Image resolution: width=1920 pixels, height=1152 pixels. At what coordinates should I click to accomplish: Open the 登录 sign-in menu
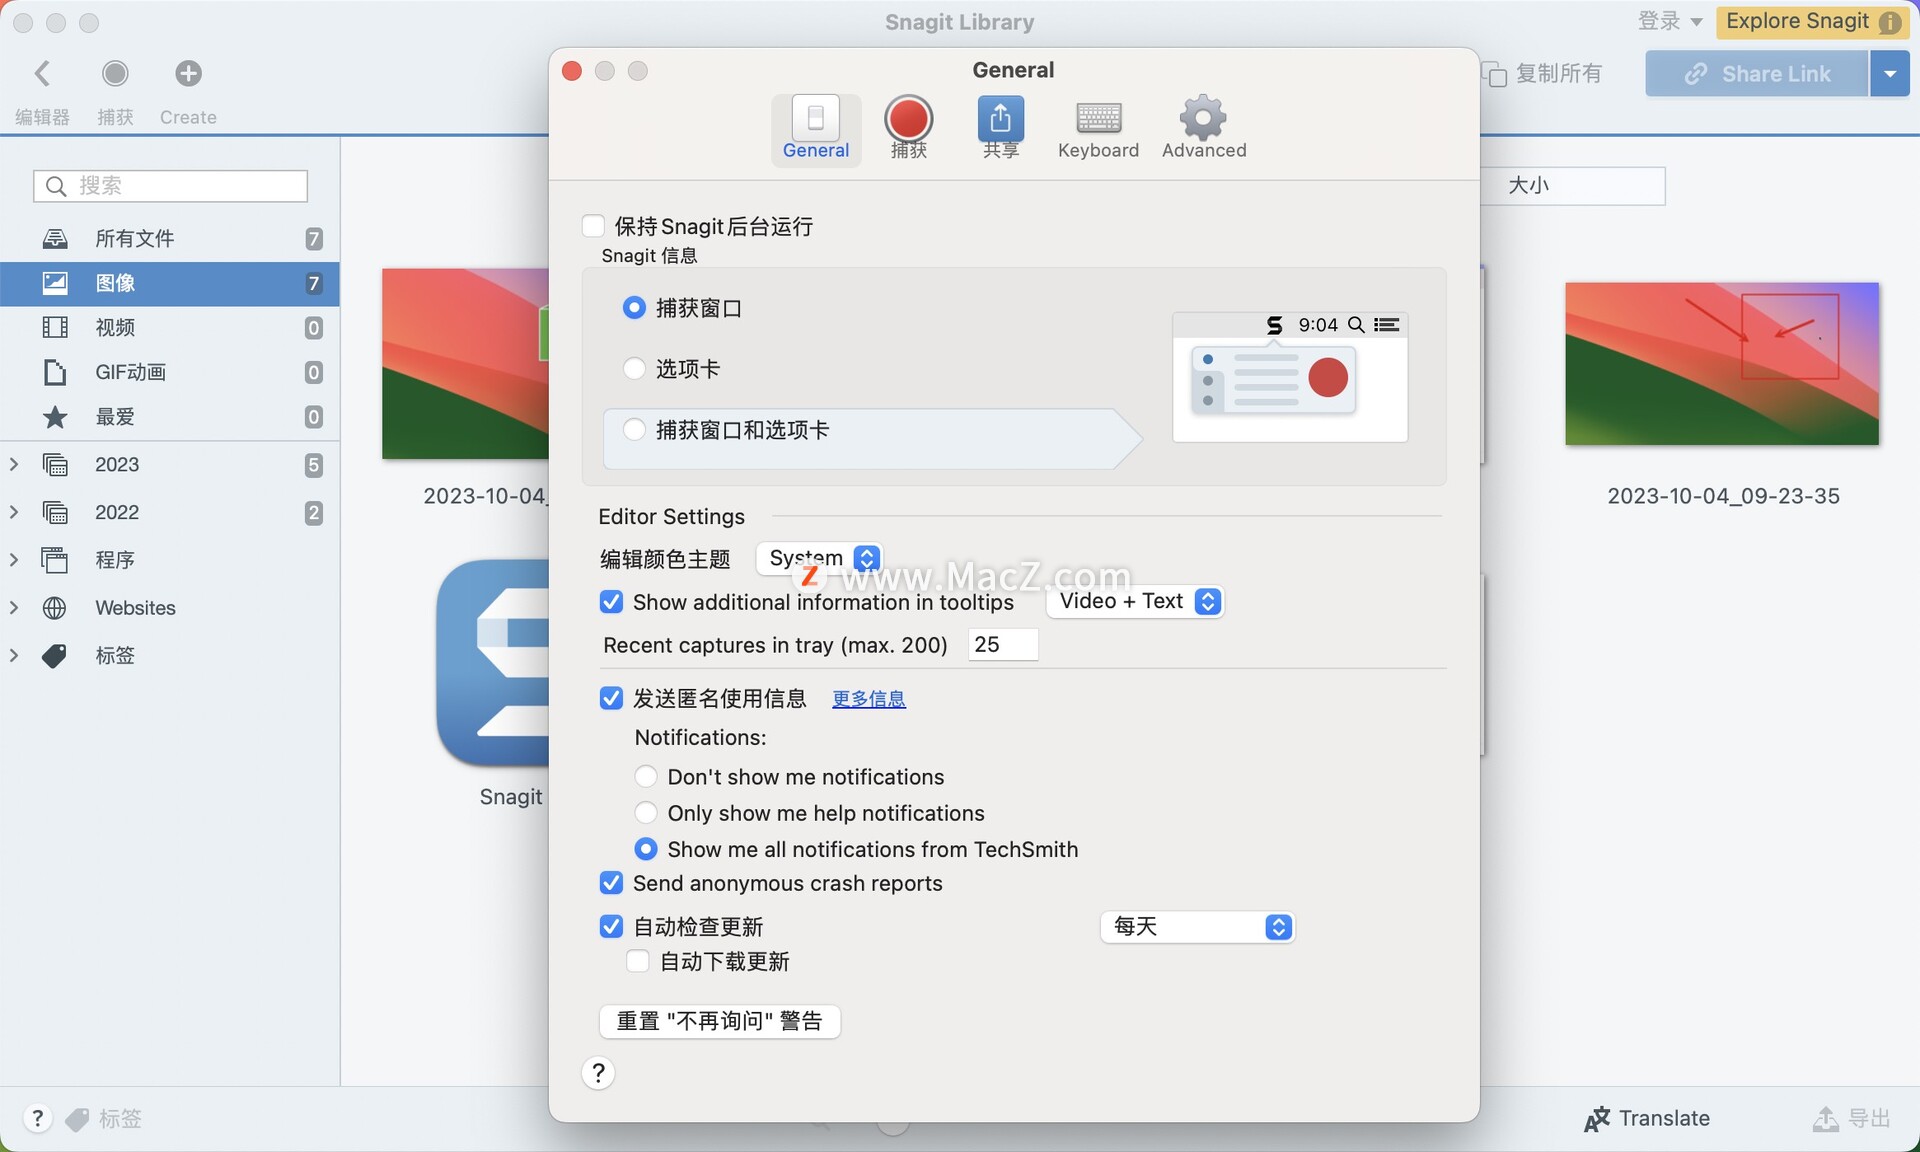click(1670, 21)
